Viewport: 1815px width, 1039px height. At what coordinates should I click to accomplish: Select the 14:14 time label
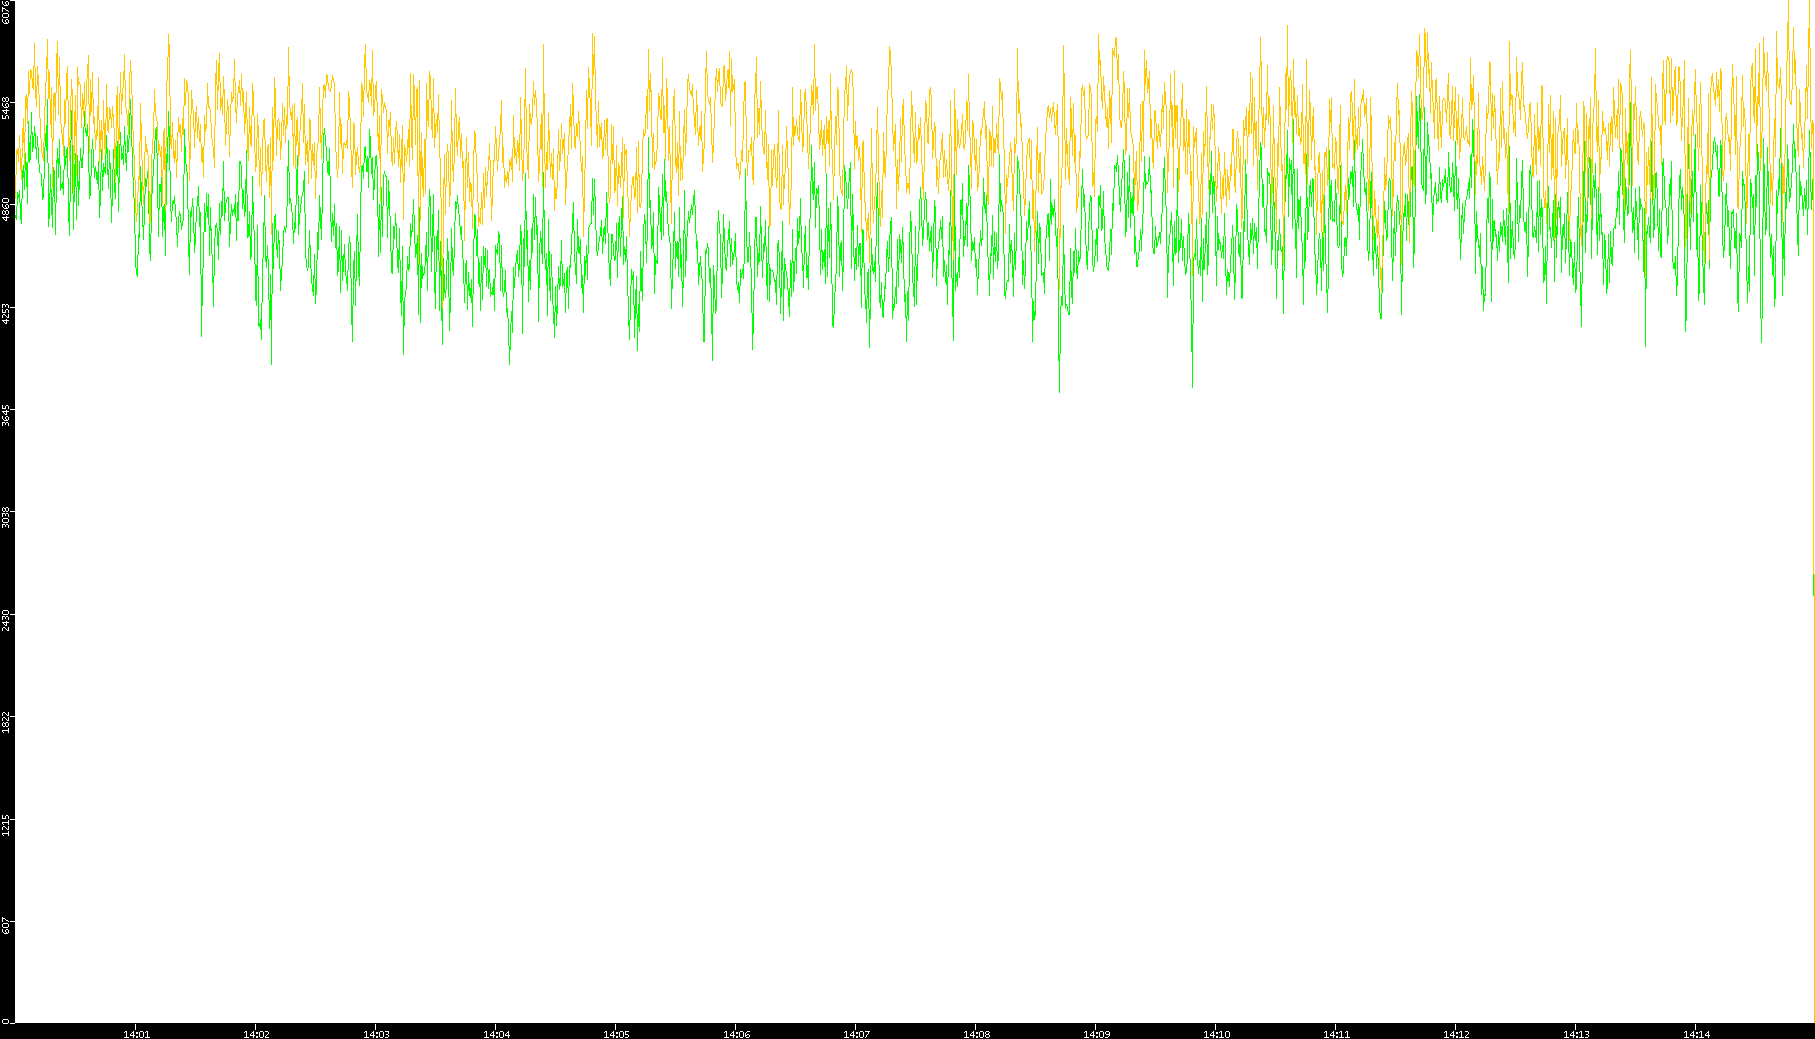point(1696,1033)
